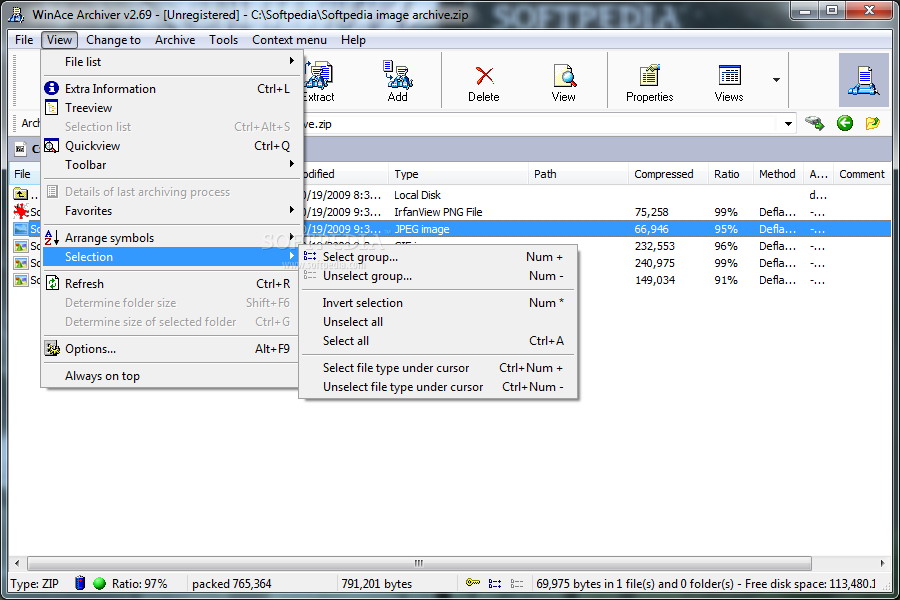The image size is (900, 600).
Task: Click the parent folder icon in file list
Action: pos(21,194)
